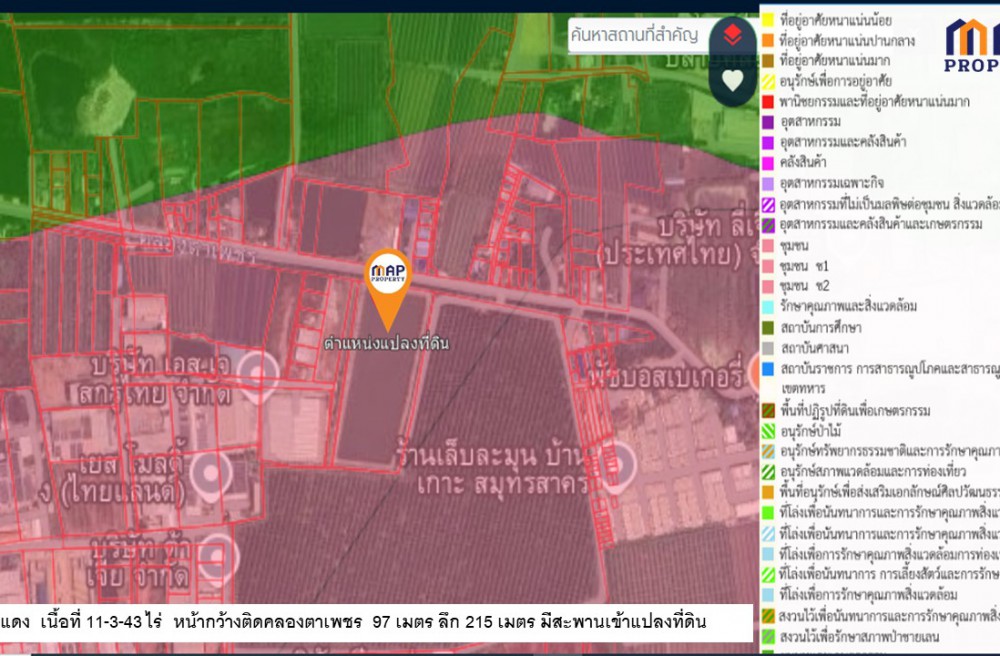Click legend entry ชุมชน ช1

click(x=804, y=266)
